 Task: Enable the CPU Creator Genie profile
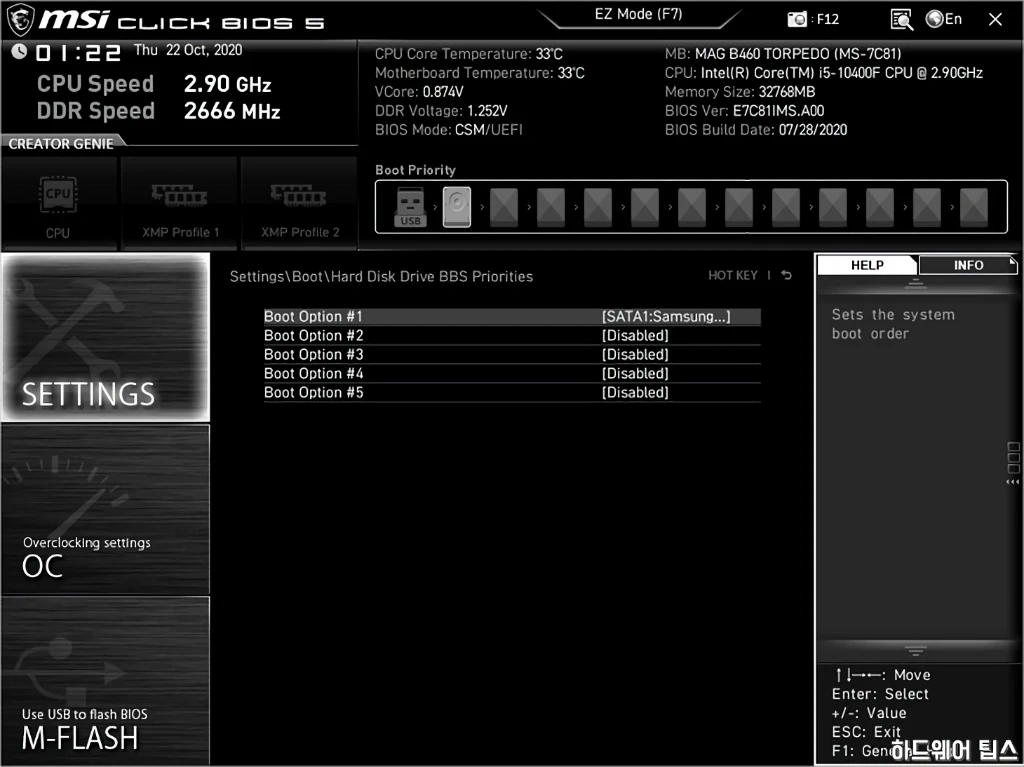pos(58,204)
